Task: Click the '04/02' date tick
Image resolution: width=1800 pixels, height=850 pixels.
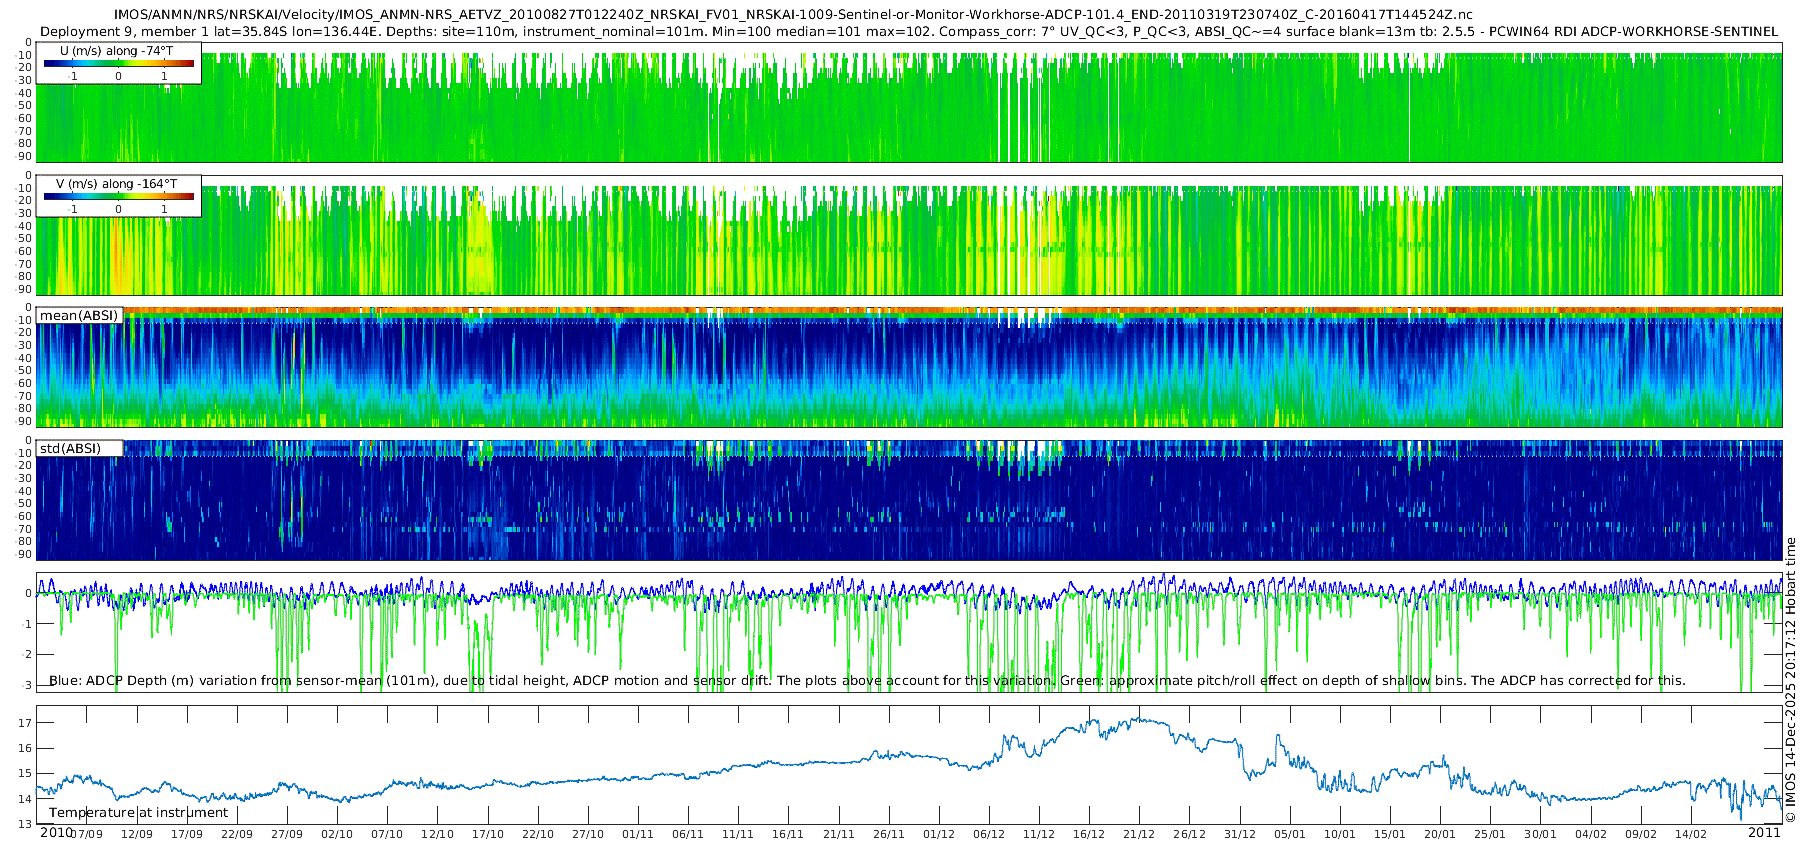Action: (1591, 834)
